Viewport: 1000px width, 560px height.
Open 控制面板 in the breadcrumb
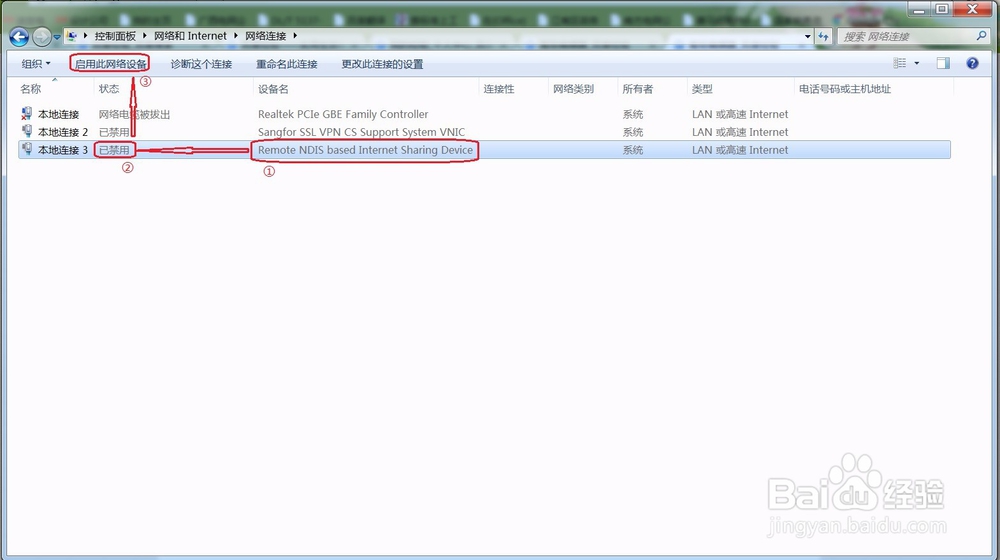coord(115,36)
